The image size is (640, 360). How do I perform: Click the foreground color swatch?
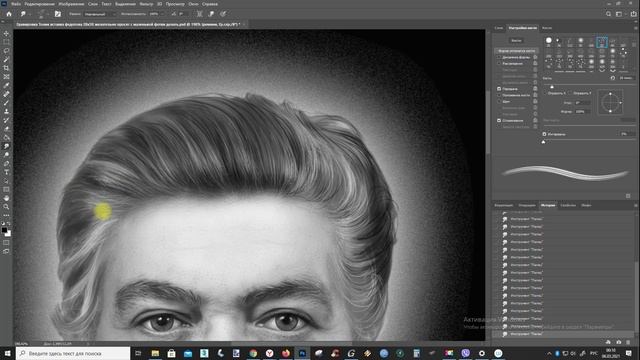4,230
